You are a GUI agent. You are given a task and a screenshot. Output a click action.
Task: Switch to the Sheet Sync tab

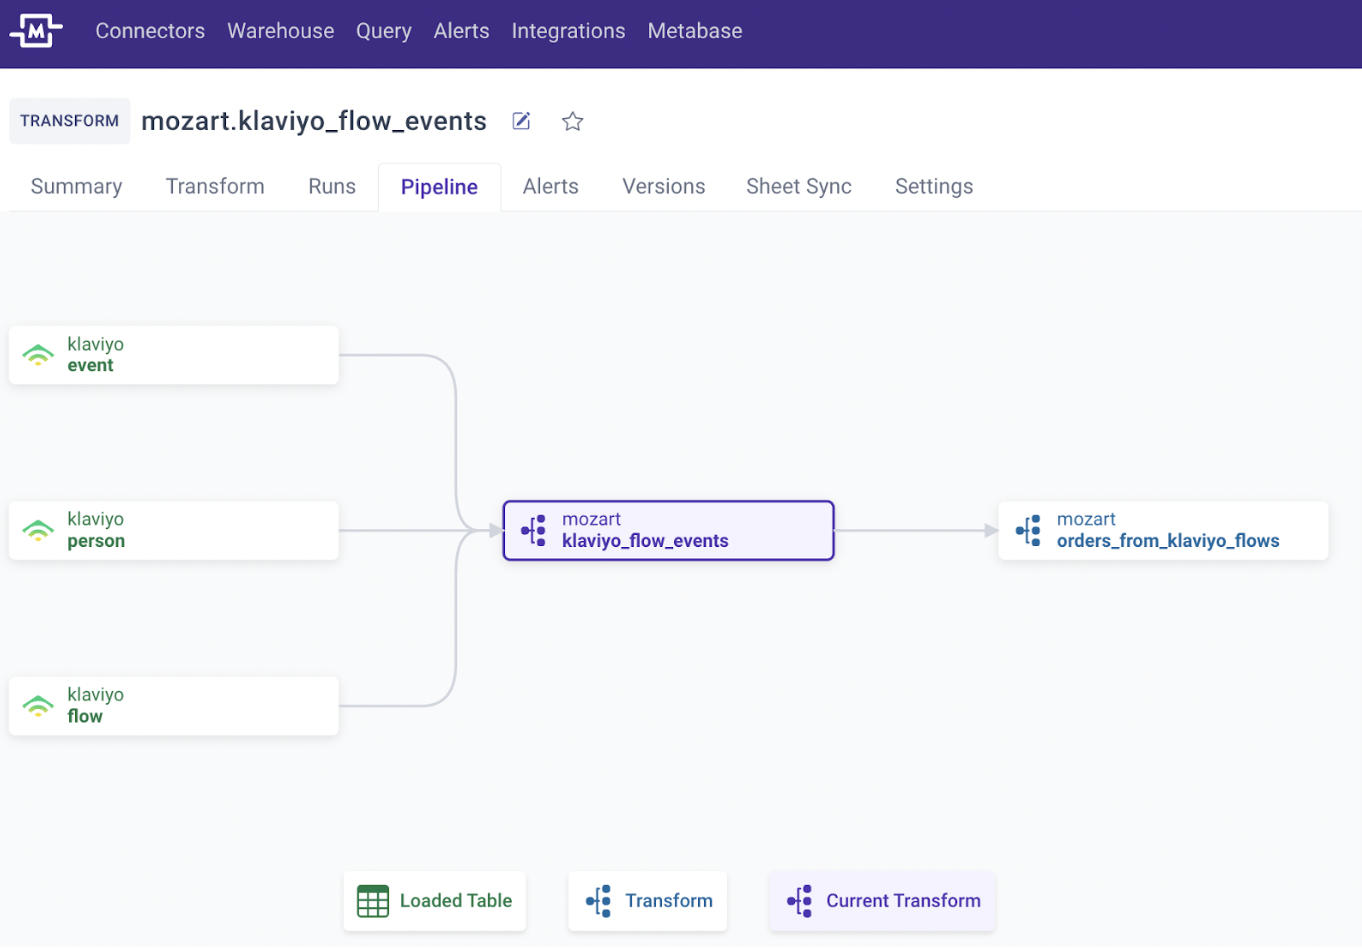tap(799, 187)
